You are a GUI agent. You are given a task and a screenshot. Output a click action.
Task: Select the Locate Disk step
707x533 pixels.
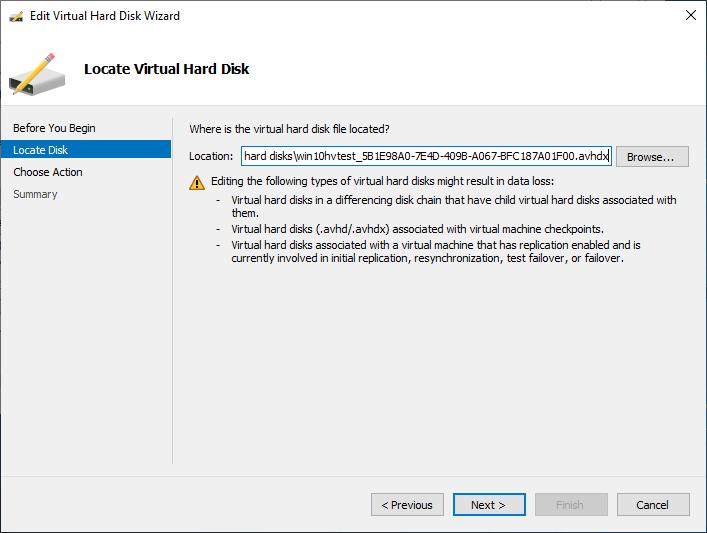(86, 150)
